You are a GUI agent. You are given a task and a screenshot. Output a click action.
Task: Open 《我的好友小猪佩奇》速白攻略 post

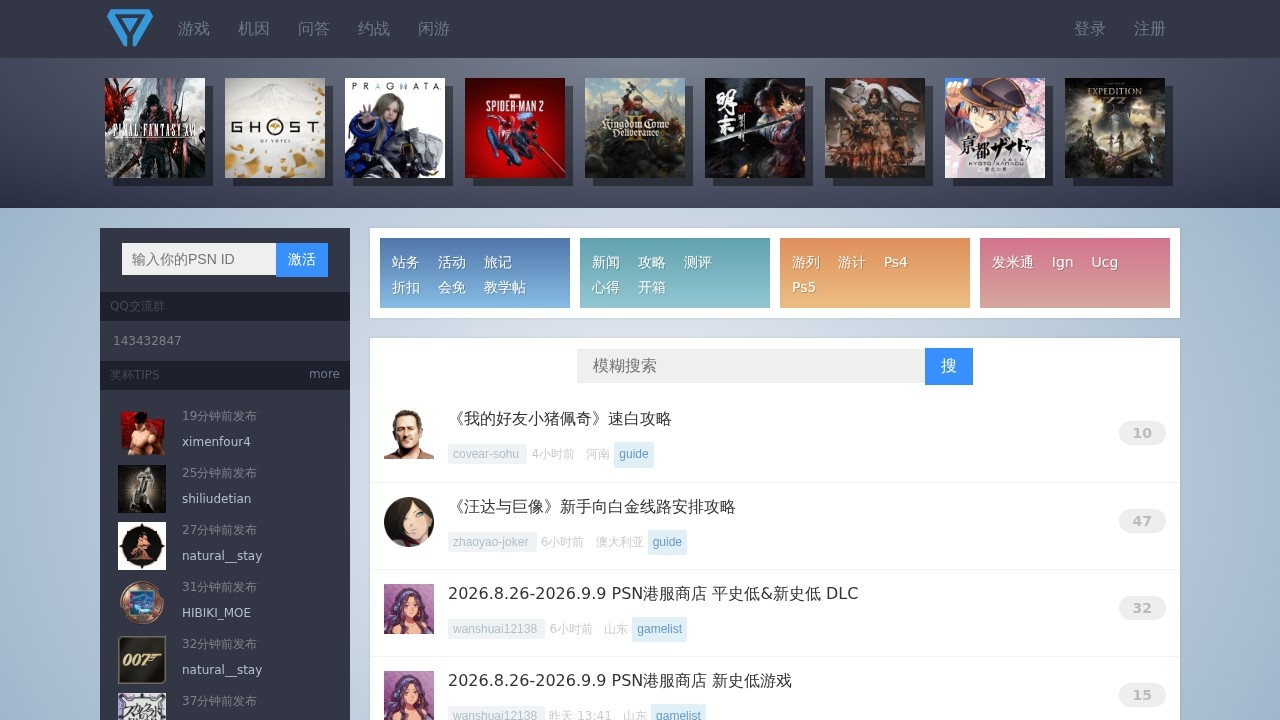pos(560,419)
